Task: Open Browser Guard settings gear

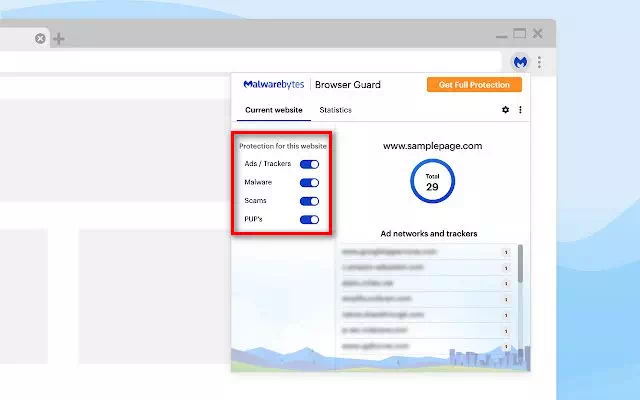Action: [x=505, y=110]
